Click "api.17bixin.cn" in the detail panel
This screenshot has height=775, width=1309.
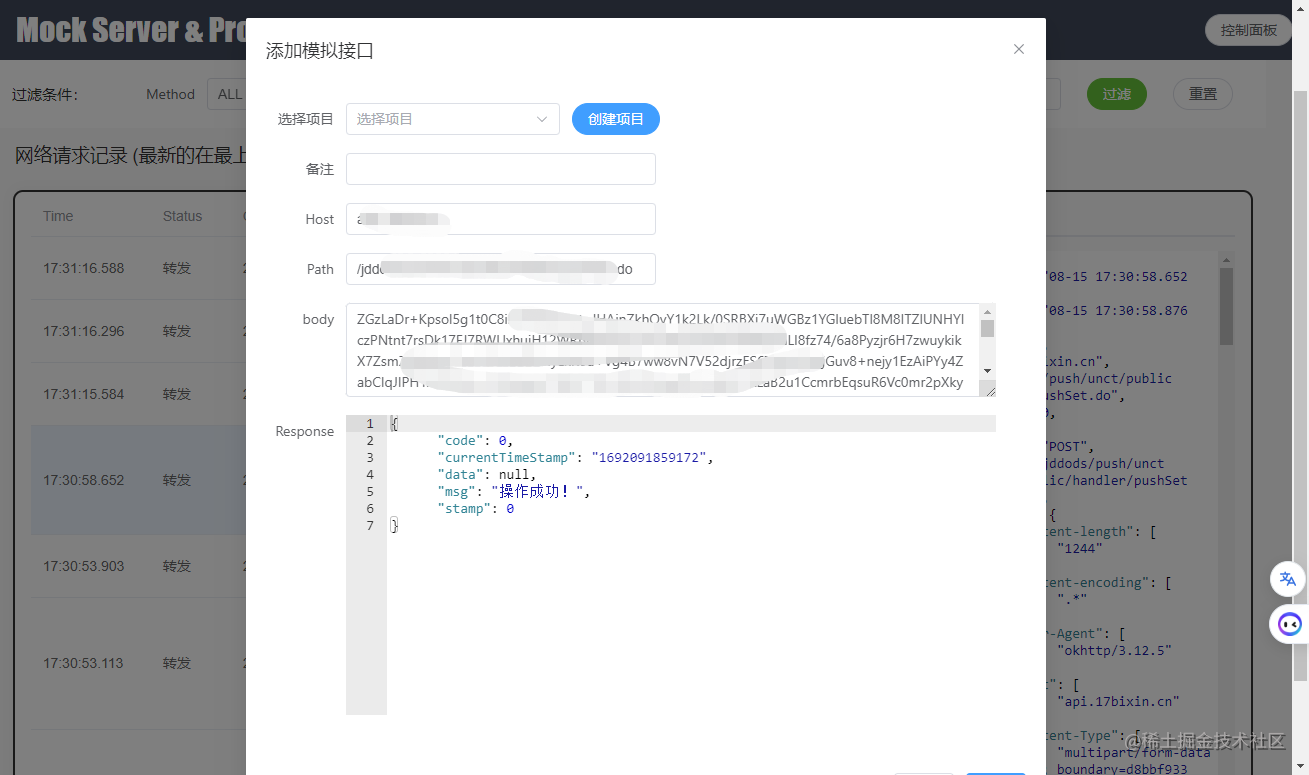pyautogui.click(x=1118, y=701)
